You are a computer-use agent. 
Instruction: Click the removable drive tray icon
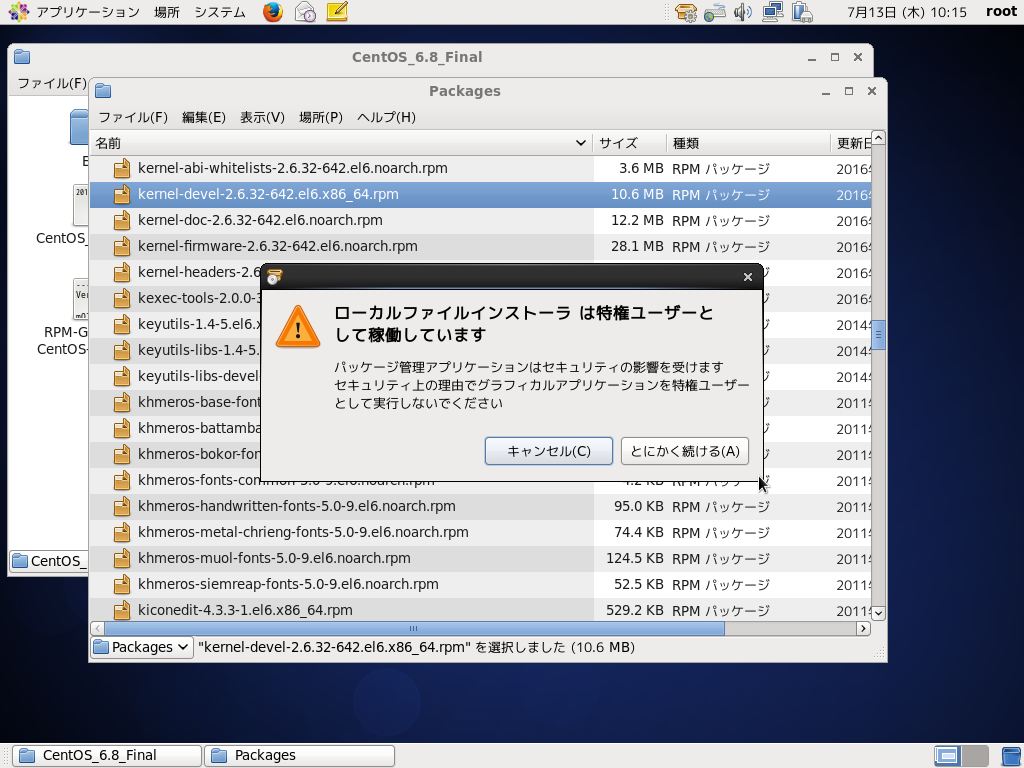tap(802, 12)
